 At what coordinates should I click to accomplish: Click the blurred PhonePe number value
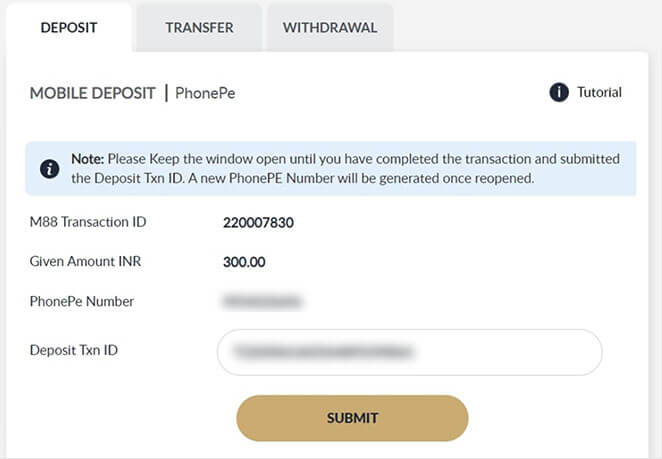(262, 301)
